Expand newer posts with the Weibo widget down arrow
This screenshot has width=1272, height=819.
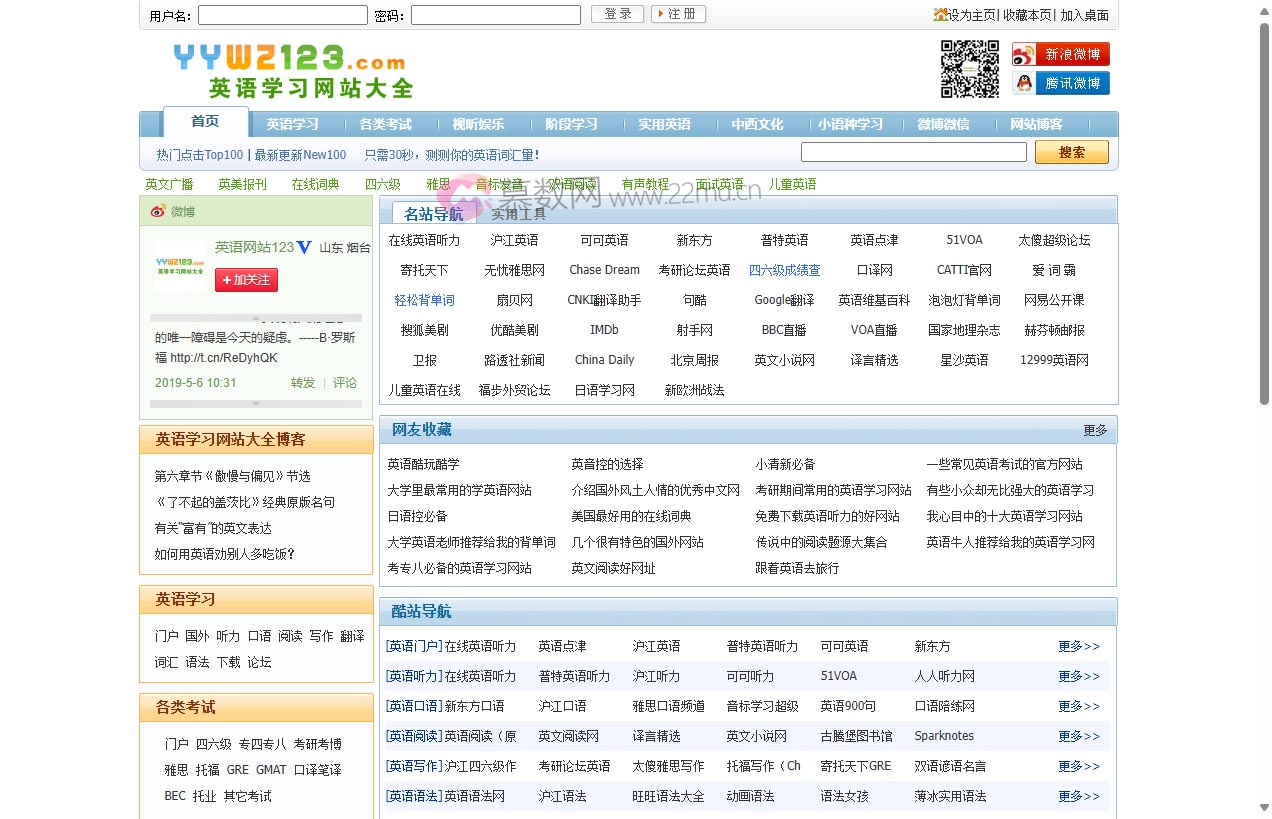point(255,403)
